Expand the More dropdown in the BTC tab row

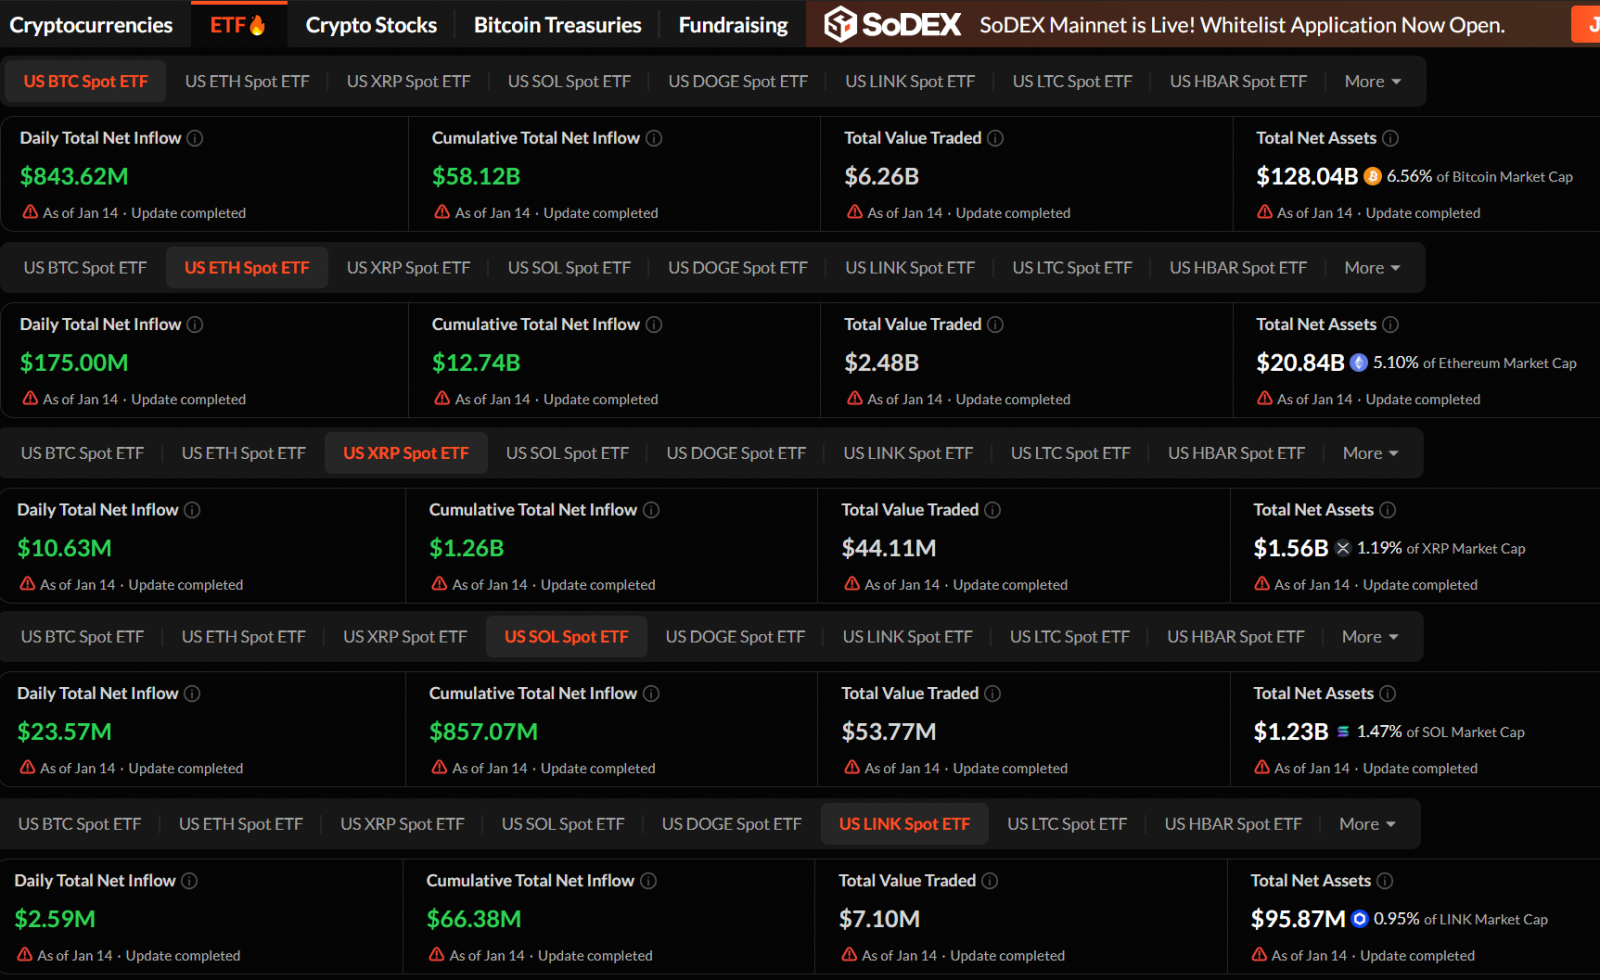pyautogui.click(x=1372, y=82)
